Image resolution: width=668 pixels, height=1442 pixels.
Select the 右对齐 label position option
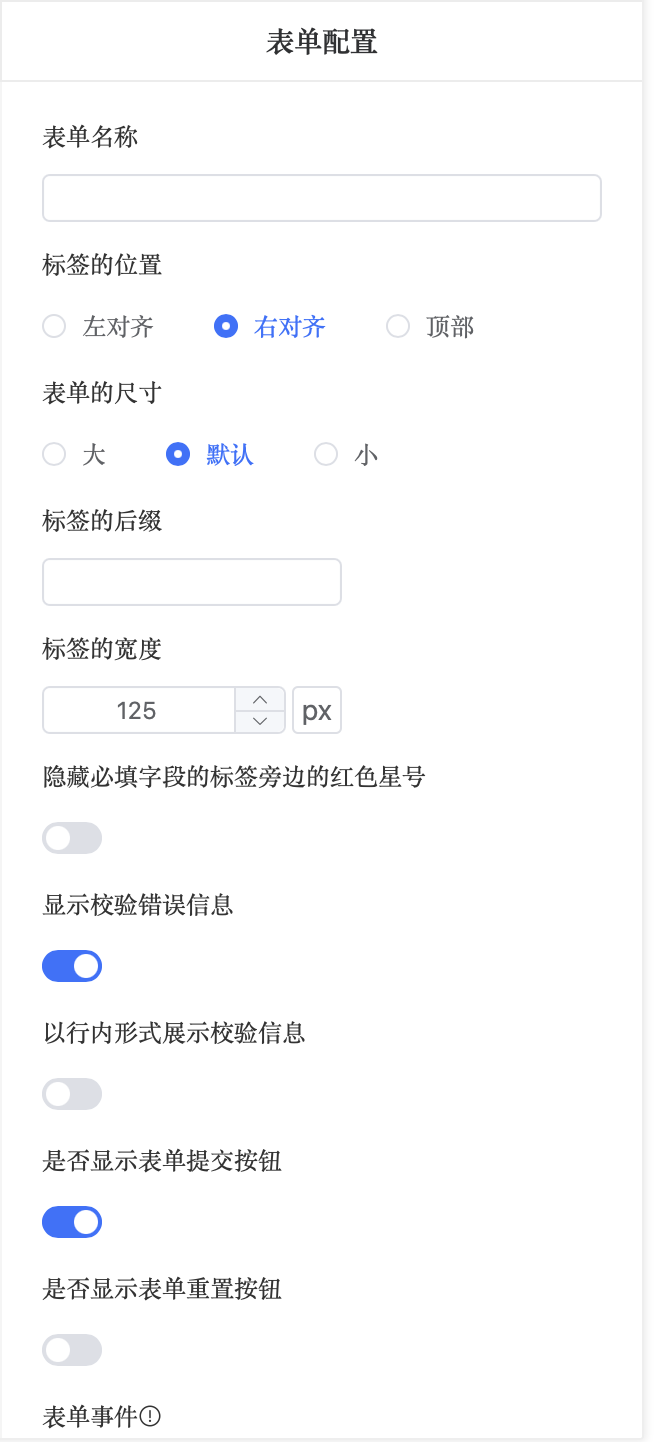(226, 326)
